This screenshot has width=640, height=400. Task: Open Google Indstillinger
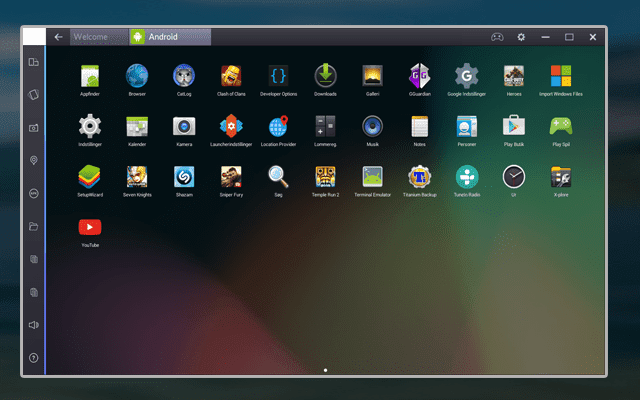coord(467,76)
